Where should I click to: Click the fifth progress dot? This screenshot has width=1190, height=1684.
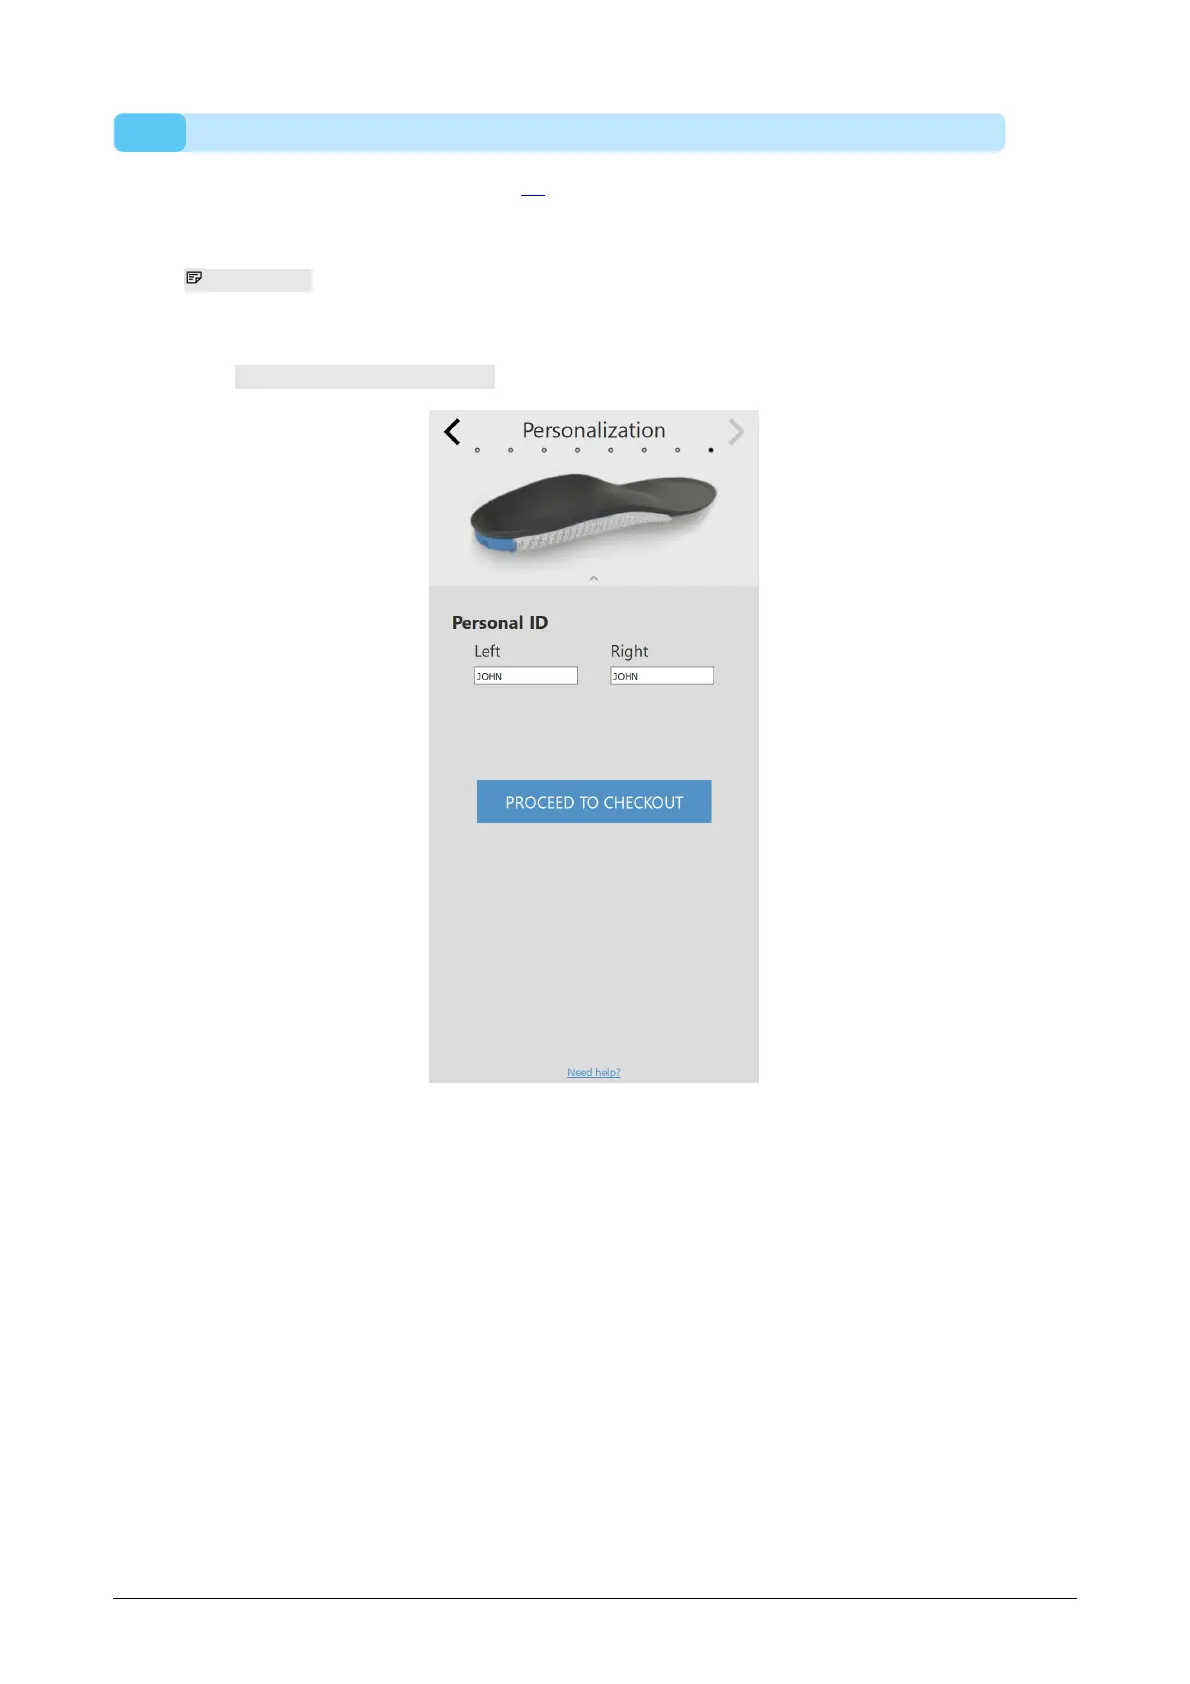tap(611, 450)
